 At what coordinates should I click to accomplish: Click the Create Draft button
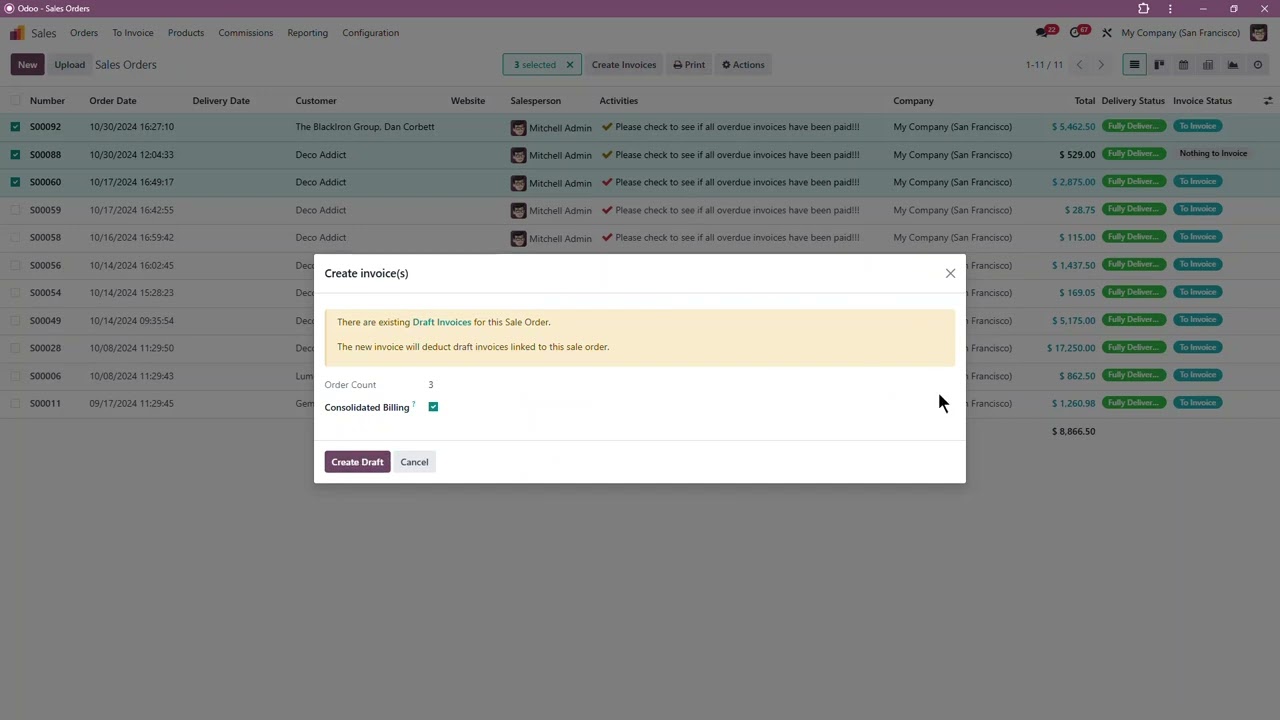(x=357, y=462)
